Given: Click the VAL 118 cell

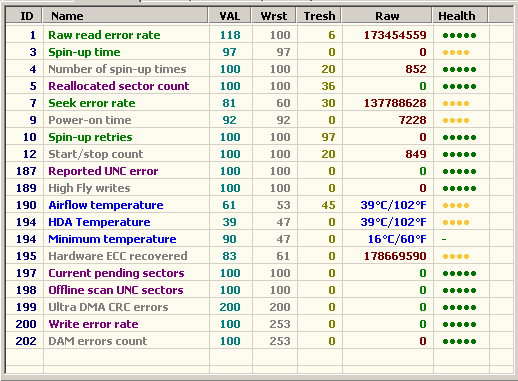Looking at the screenshot, I should (x=230, y=35).
